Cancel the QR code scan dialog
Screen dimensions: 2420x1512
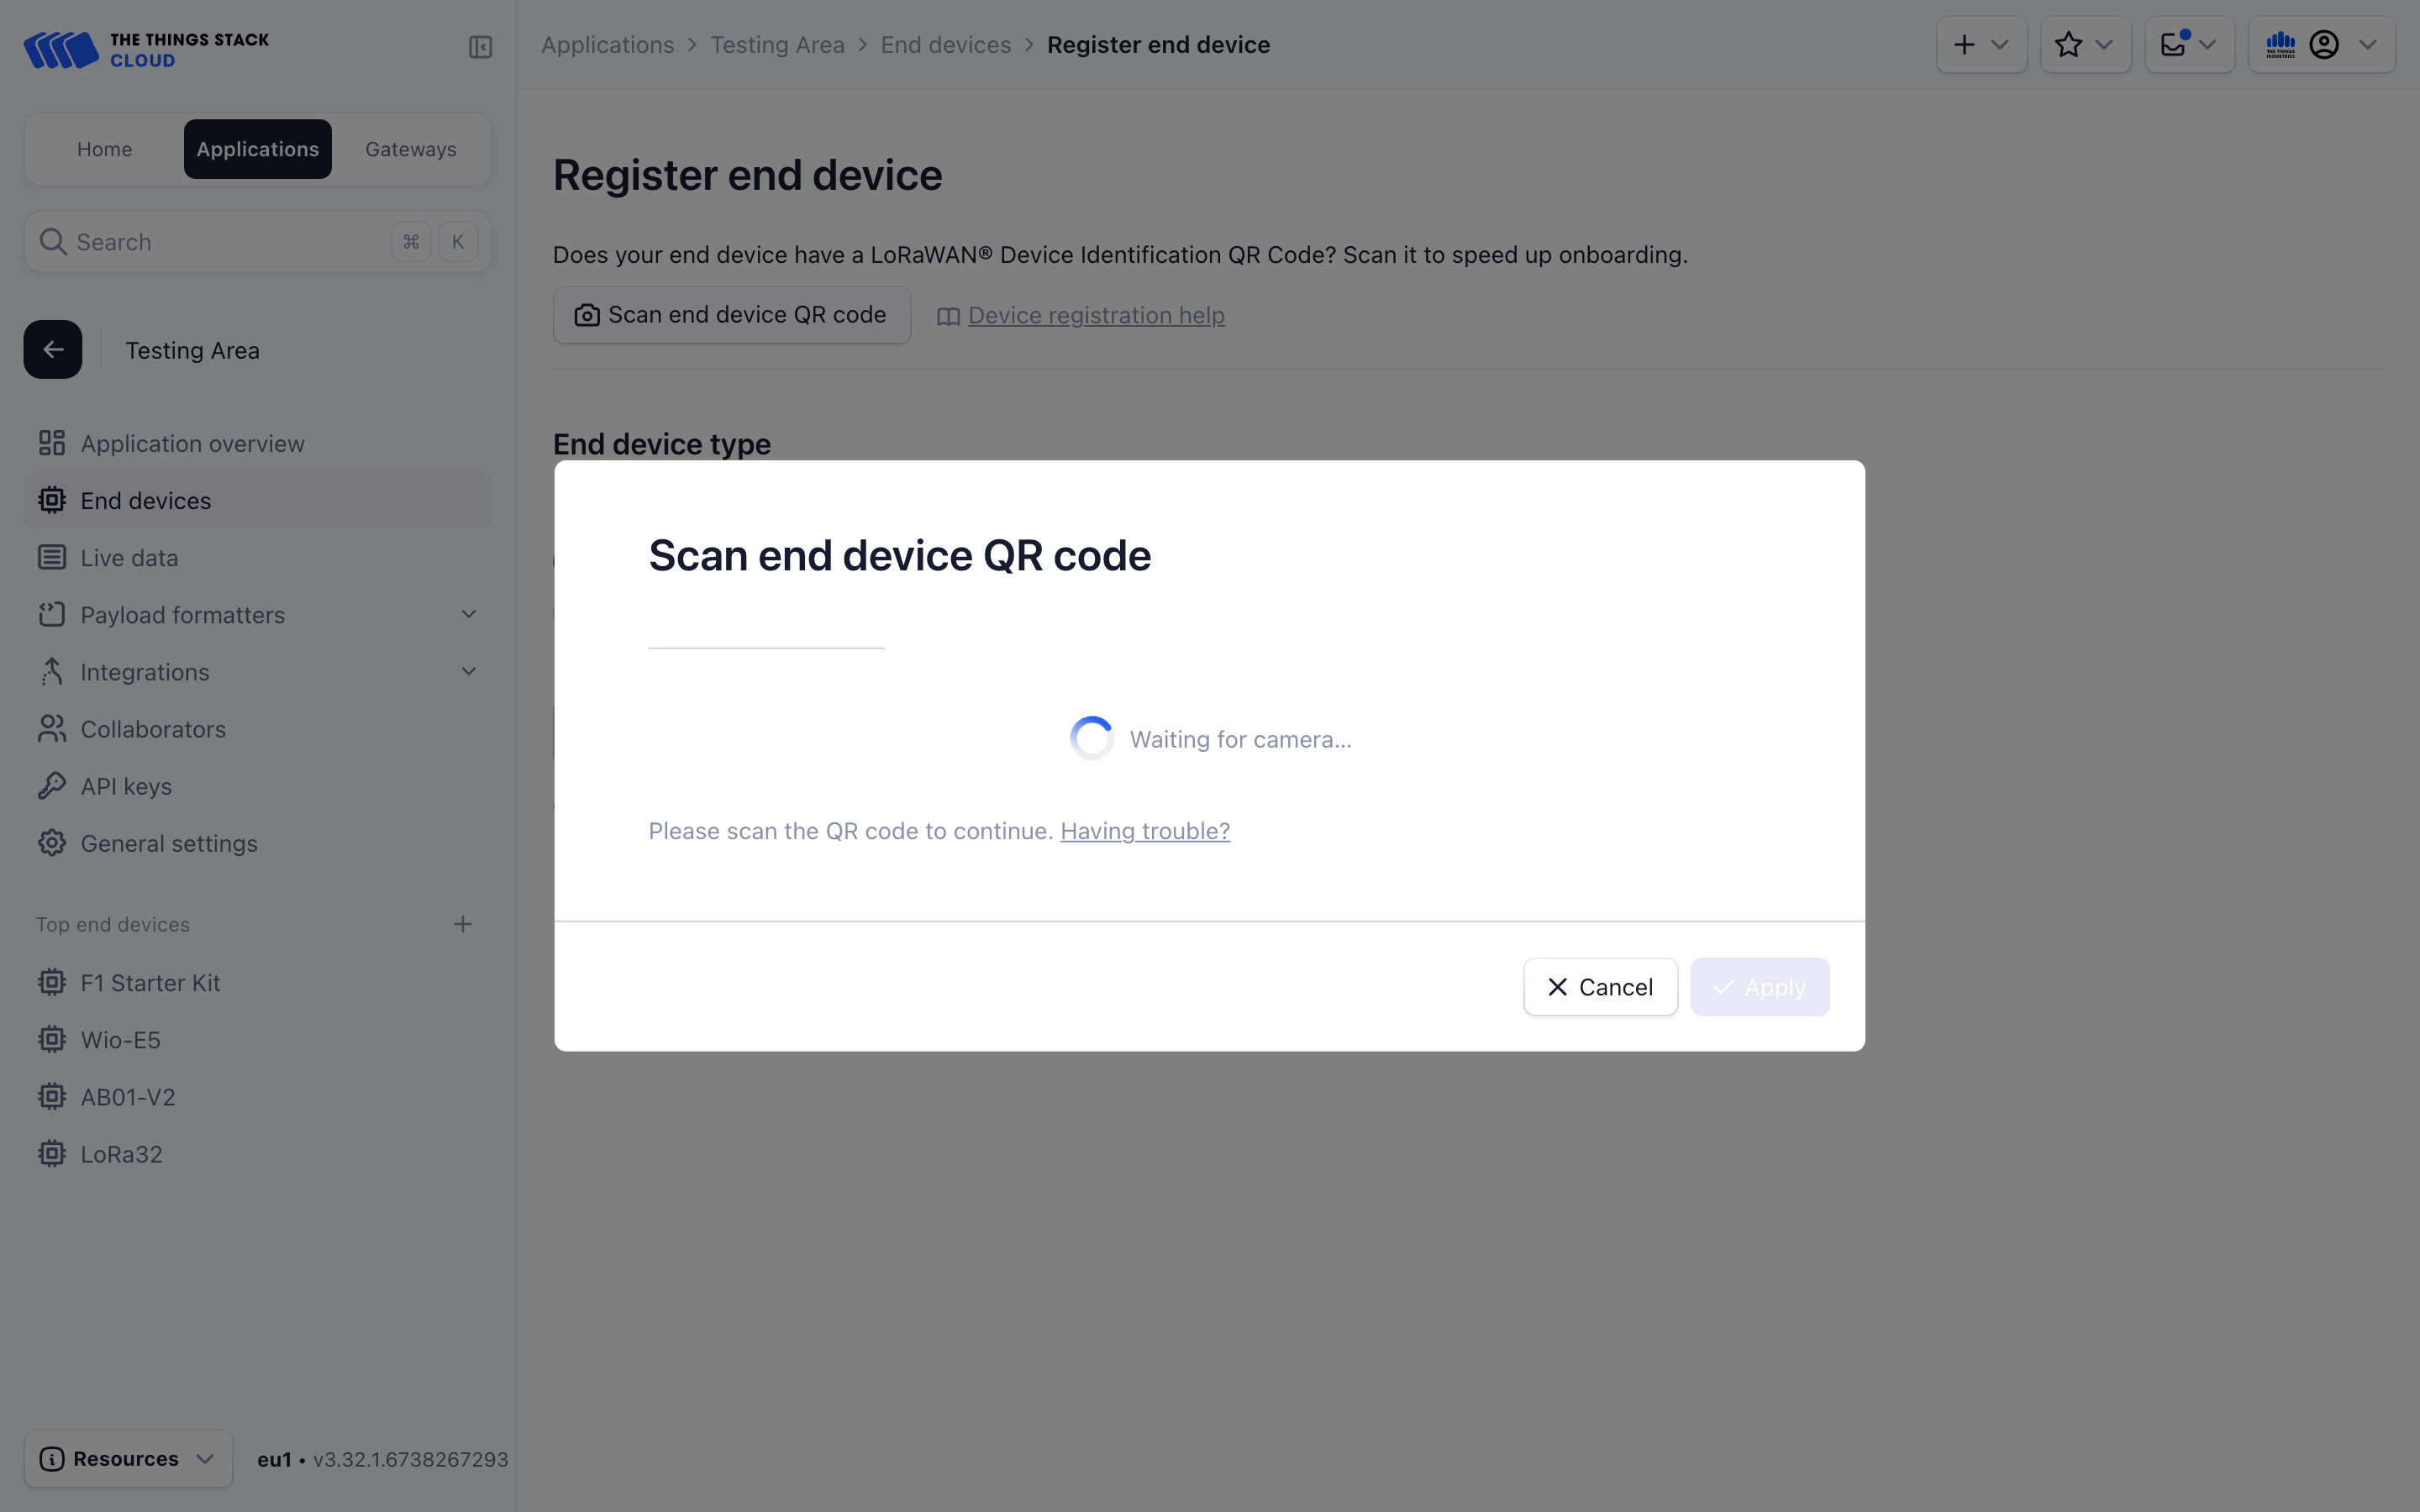(x=1600, y=987)
